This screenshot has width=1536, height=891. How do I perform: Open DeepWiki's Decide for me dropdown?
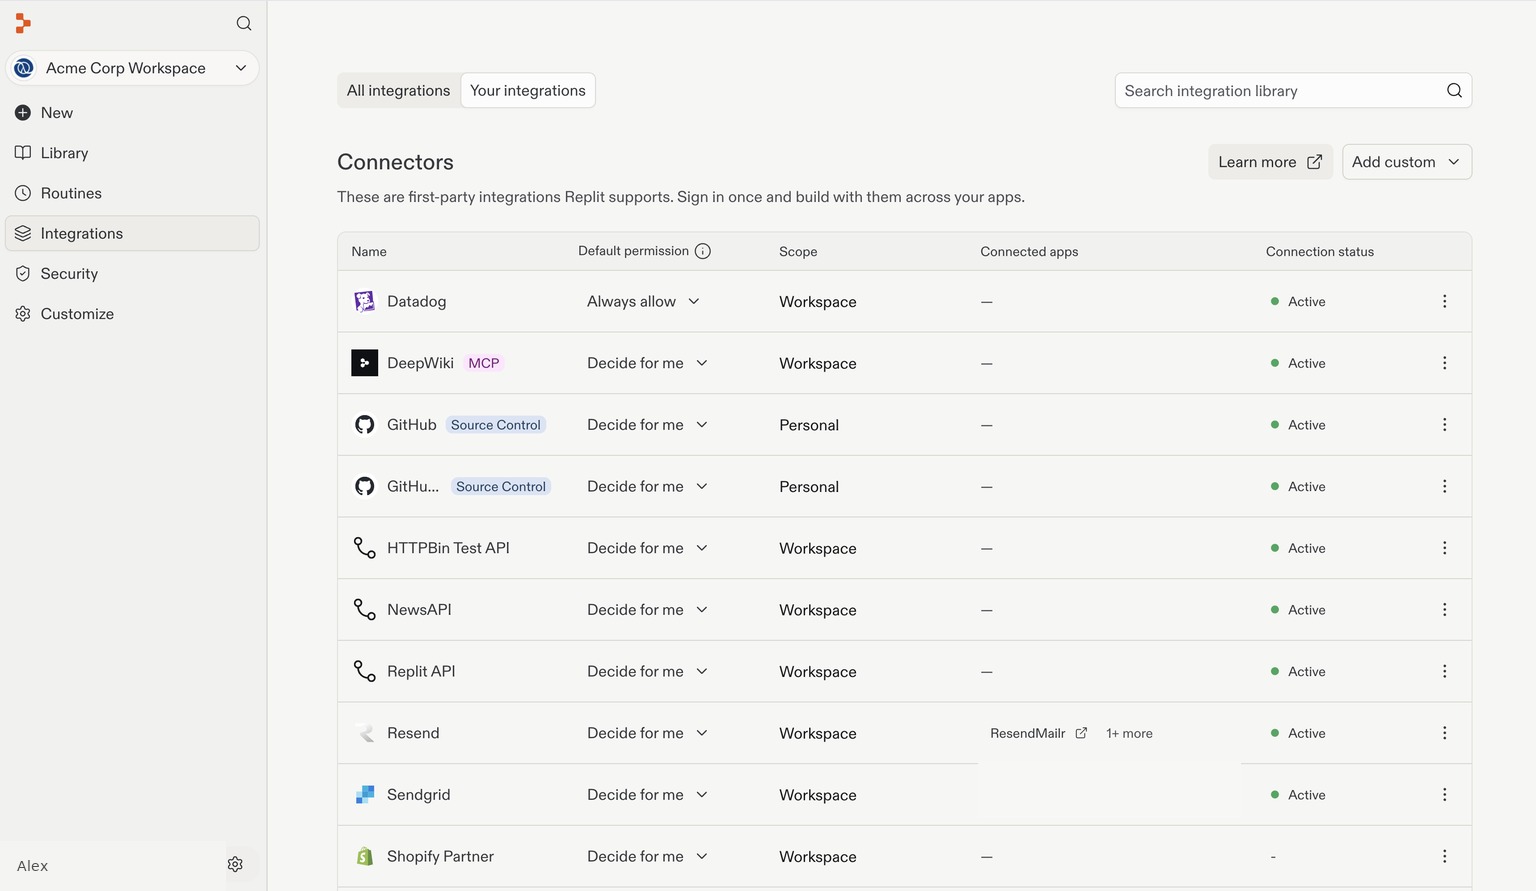(647, 363)
